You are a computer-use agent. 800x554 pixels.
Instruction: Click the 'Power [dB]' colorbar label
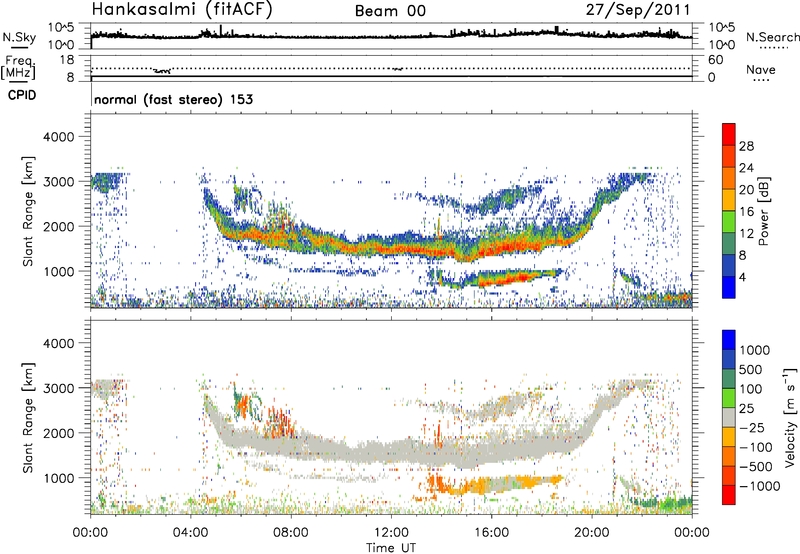(x=763, y=211)
